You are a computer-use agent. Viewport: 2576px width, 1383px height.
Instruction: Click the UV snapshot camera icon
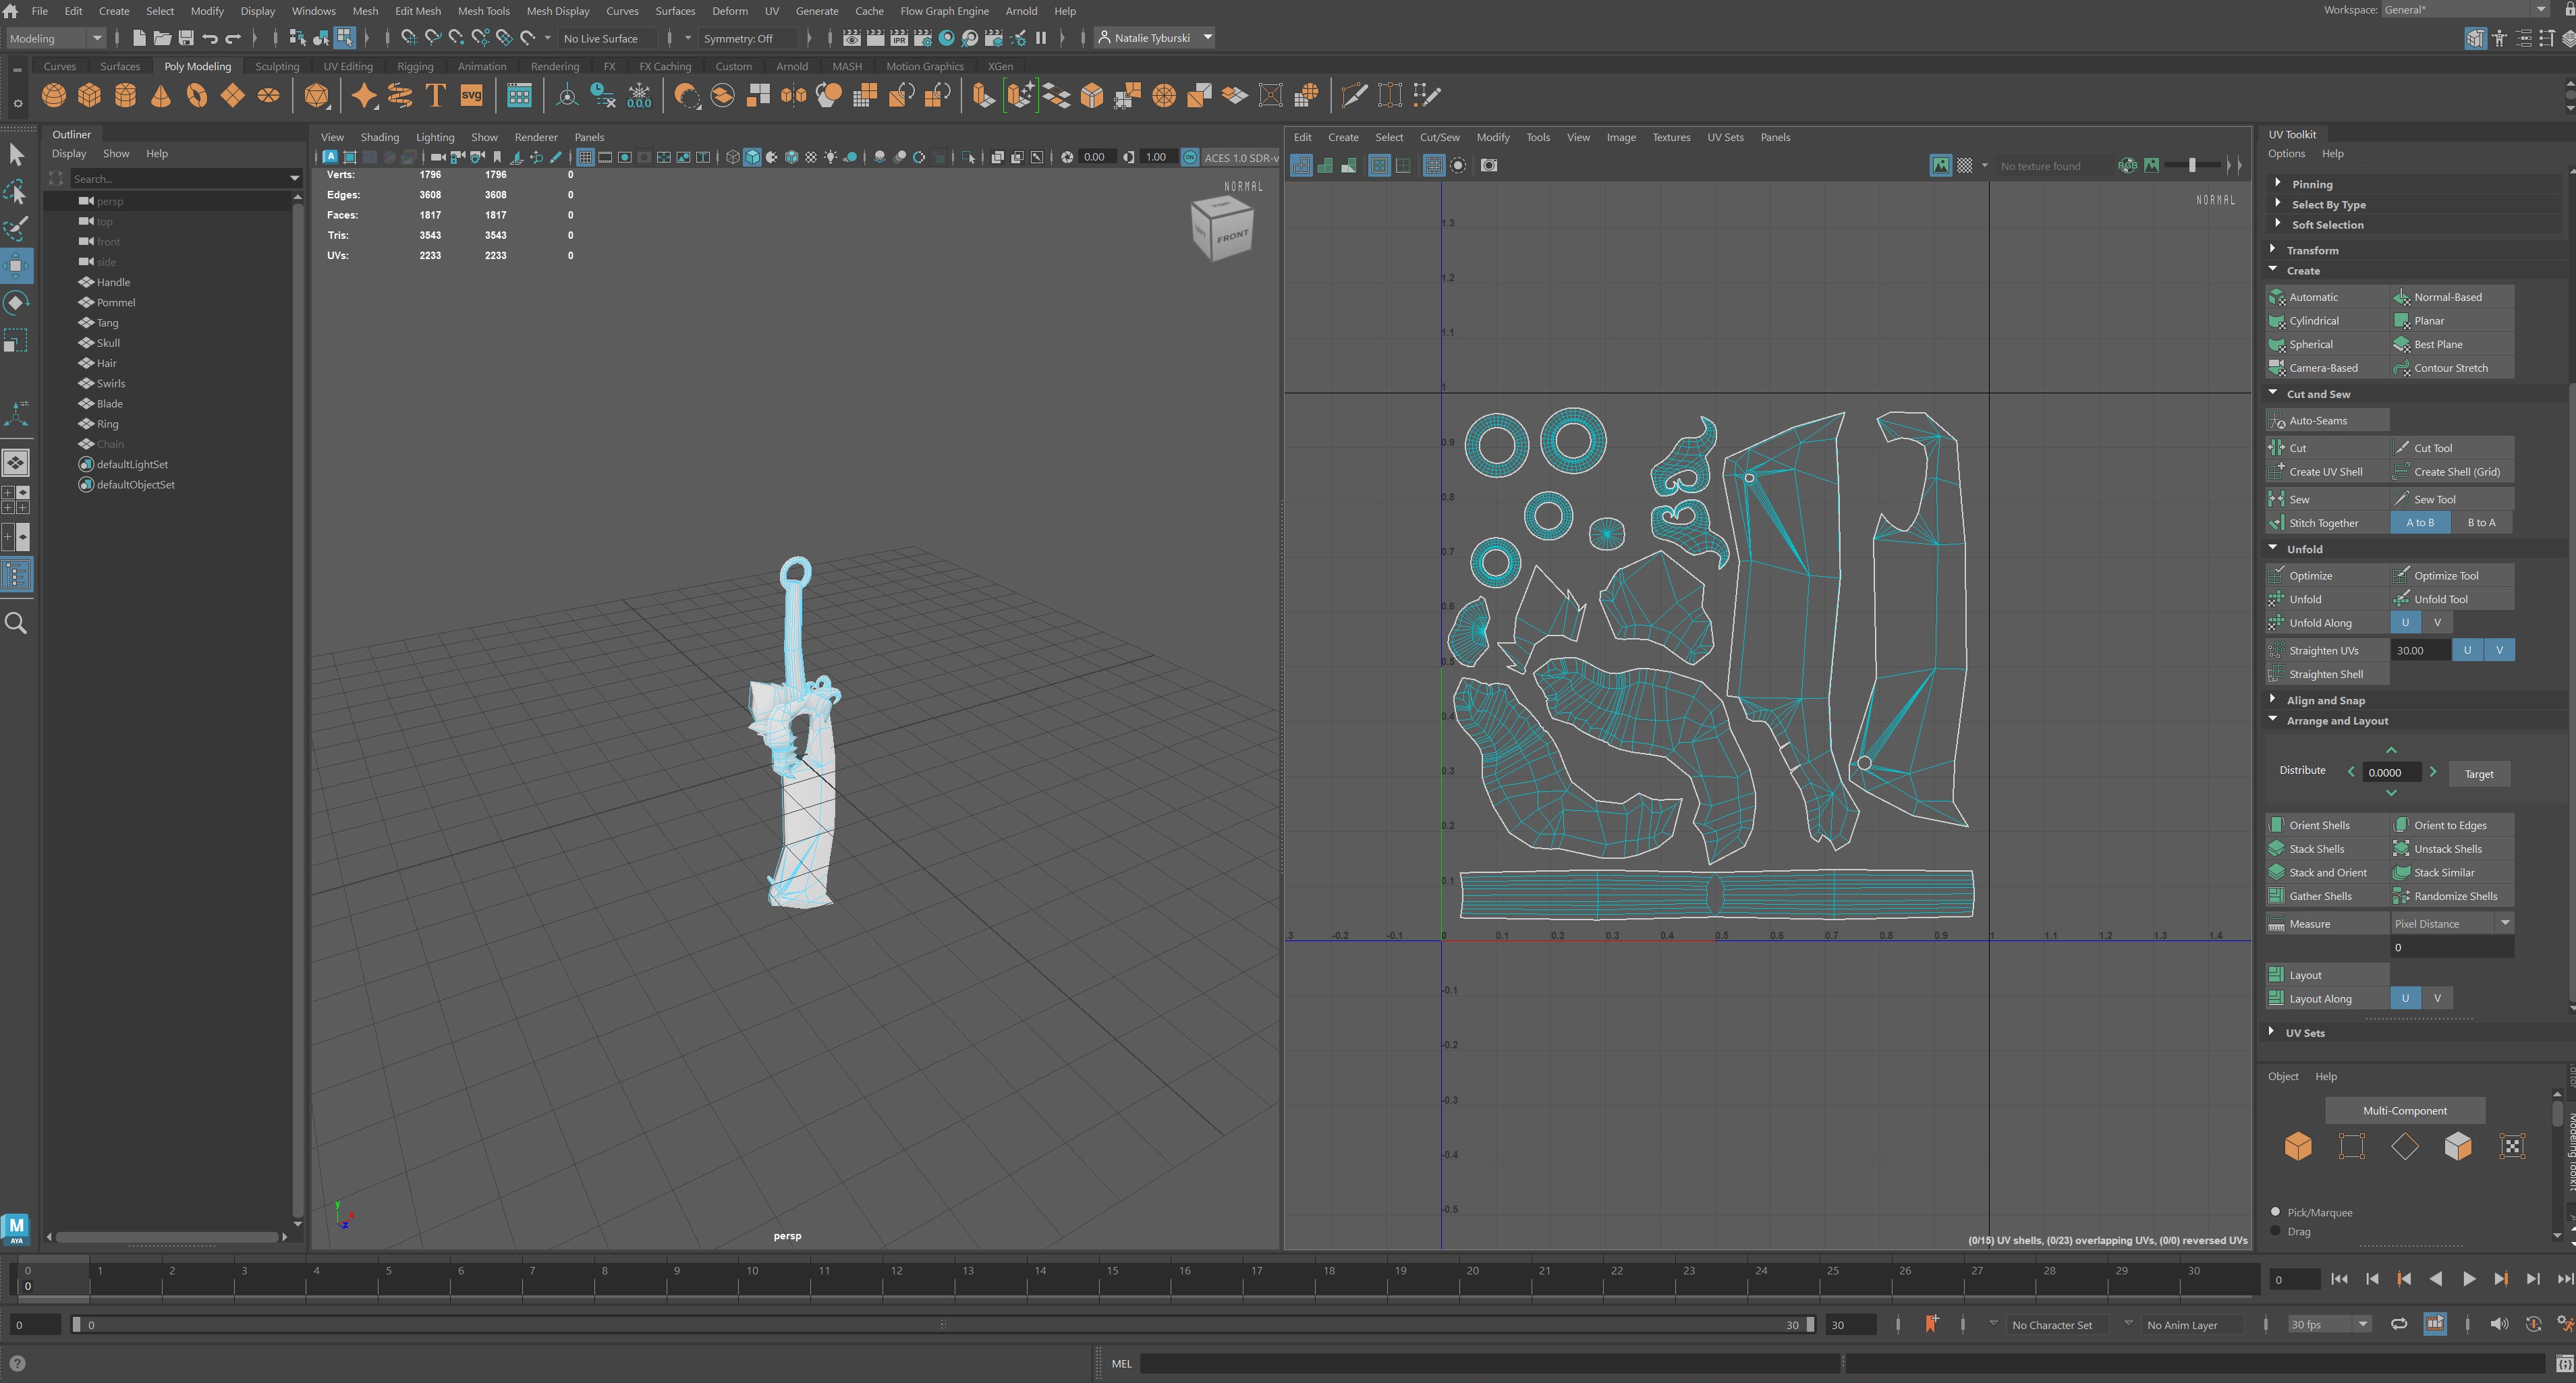click(1489, 165)
